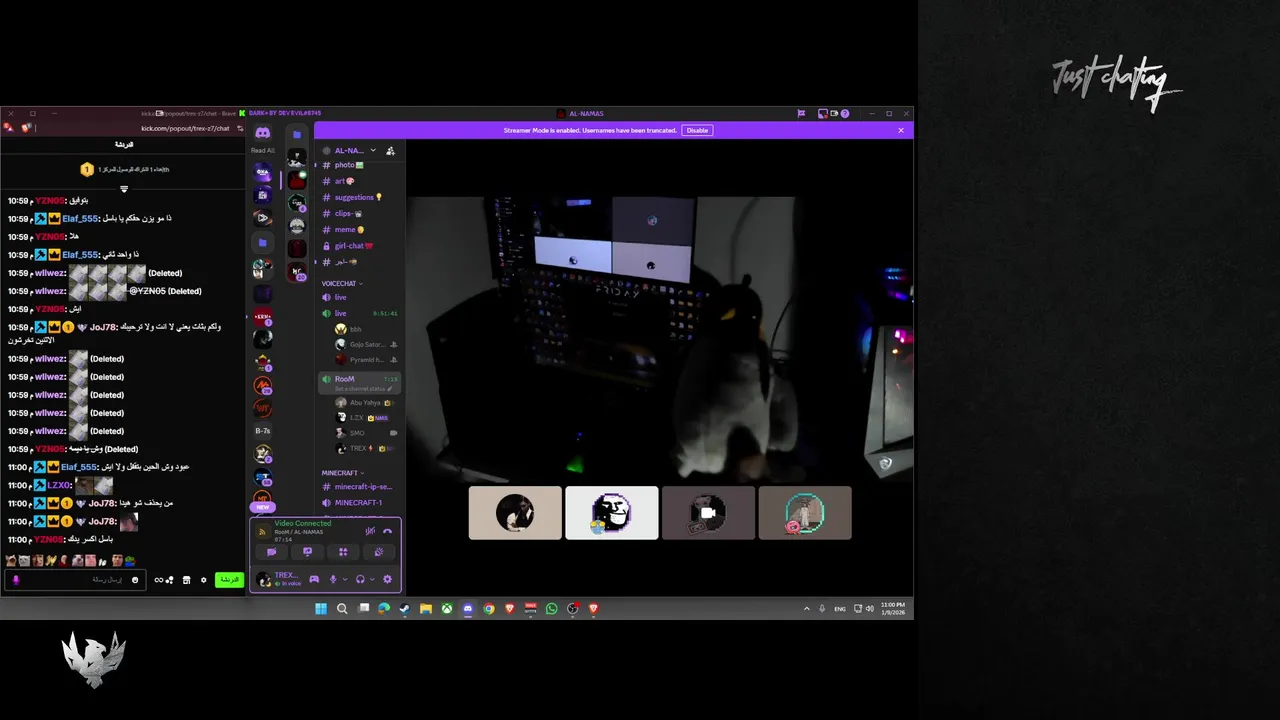The height and width of the screenshot is (720, 1280).
Task: Invite people icon beside server name
Action: (x=390, y=150)
